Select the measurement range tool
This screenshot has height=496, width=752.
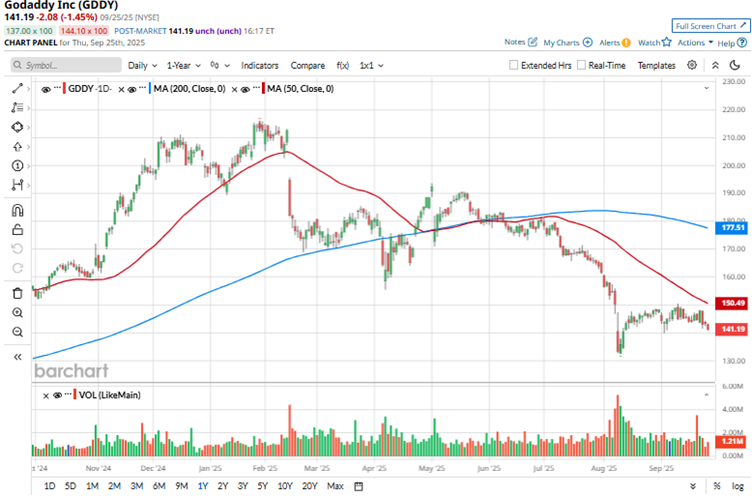pyautogui.click(x=17, y=185)
